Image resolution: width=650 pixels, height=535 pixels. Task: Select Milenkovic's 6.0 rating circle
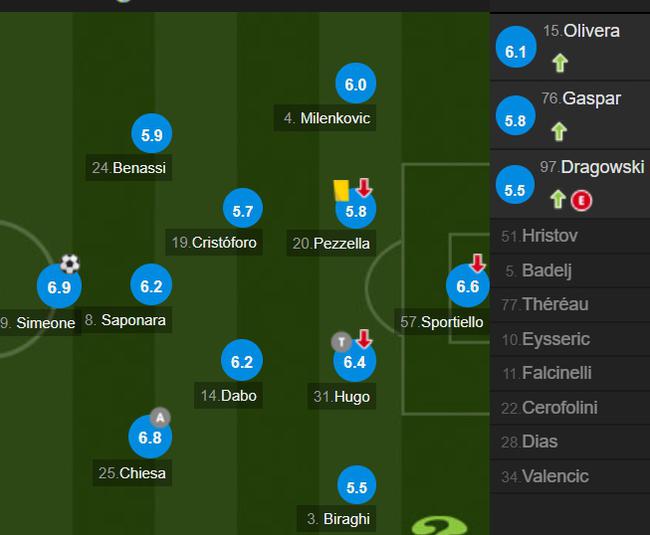[356, 83]
